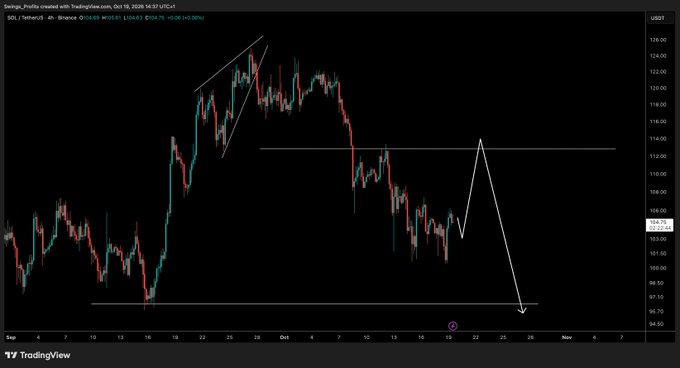Select the 101.50 price axis label
Image resolution: width=680 pixels, height=368 pixels.
pyautogui.click(x=658, y=254)
